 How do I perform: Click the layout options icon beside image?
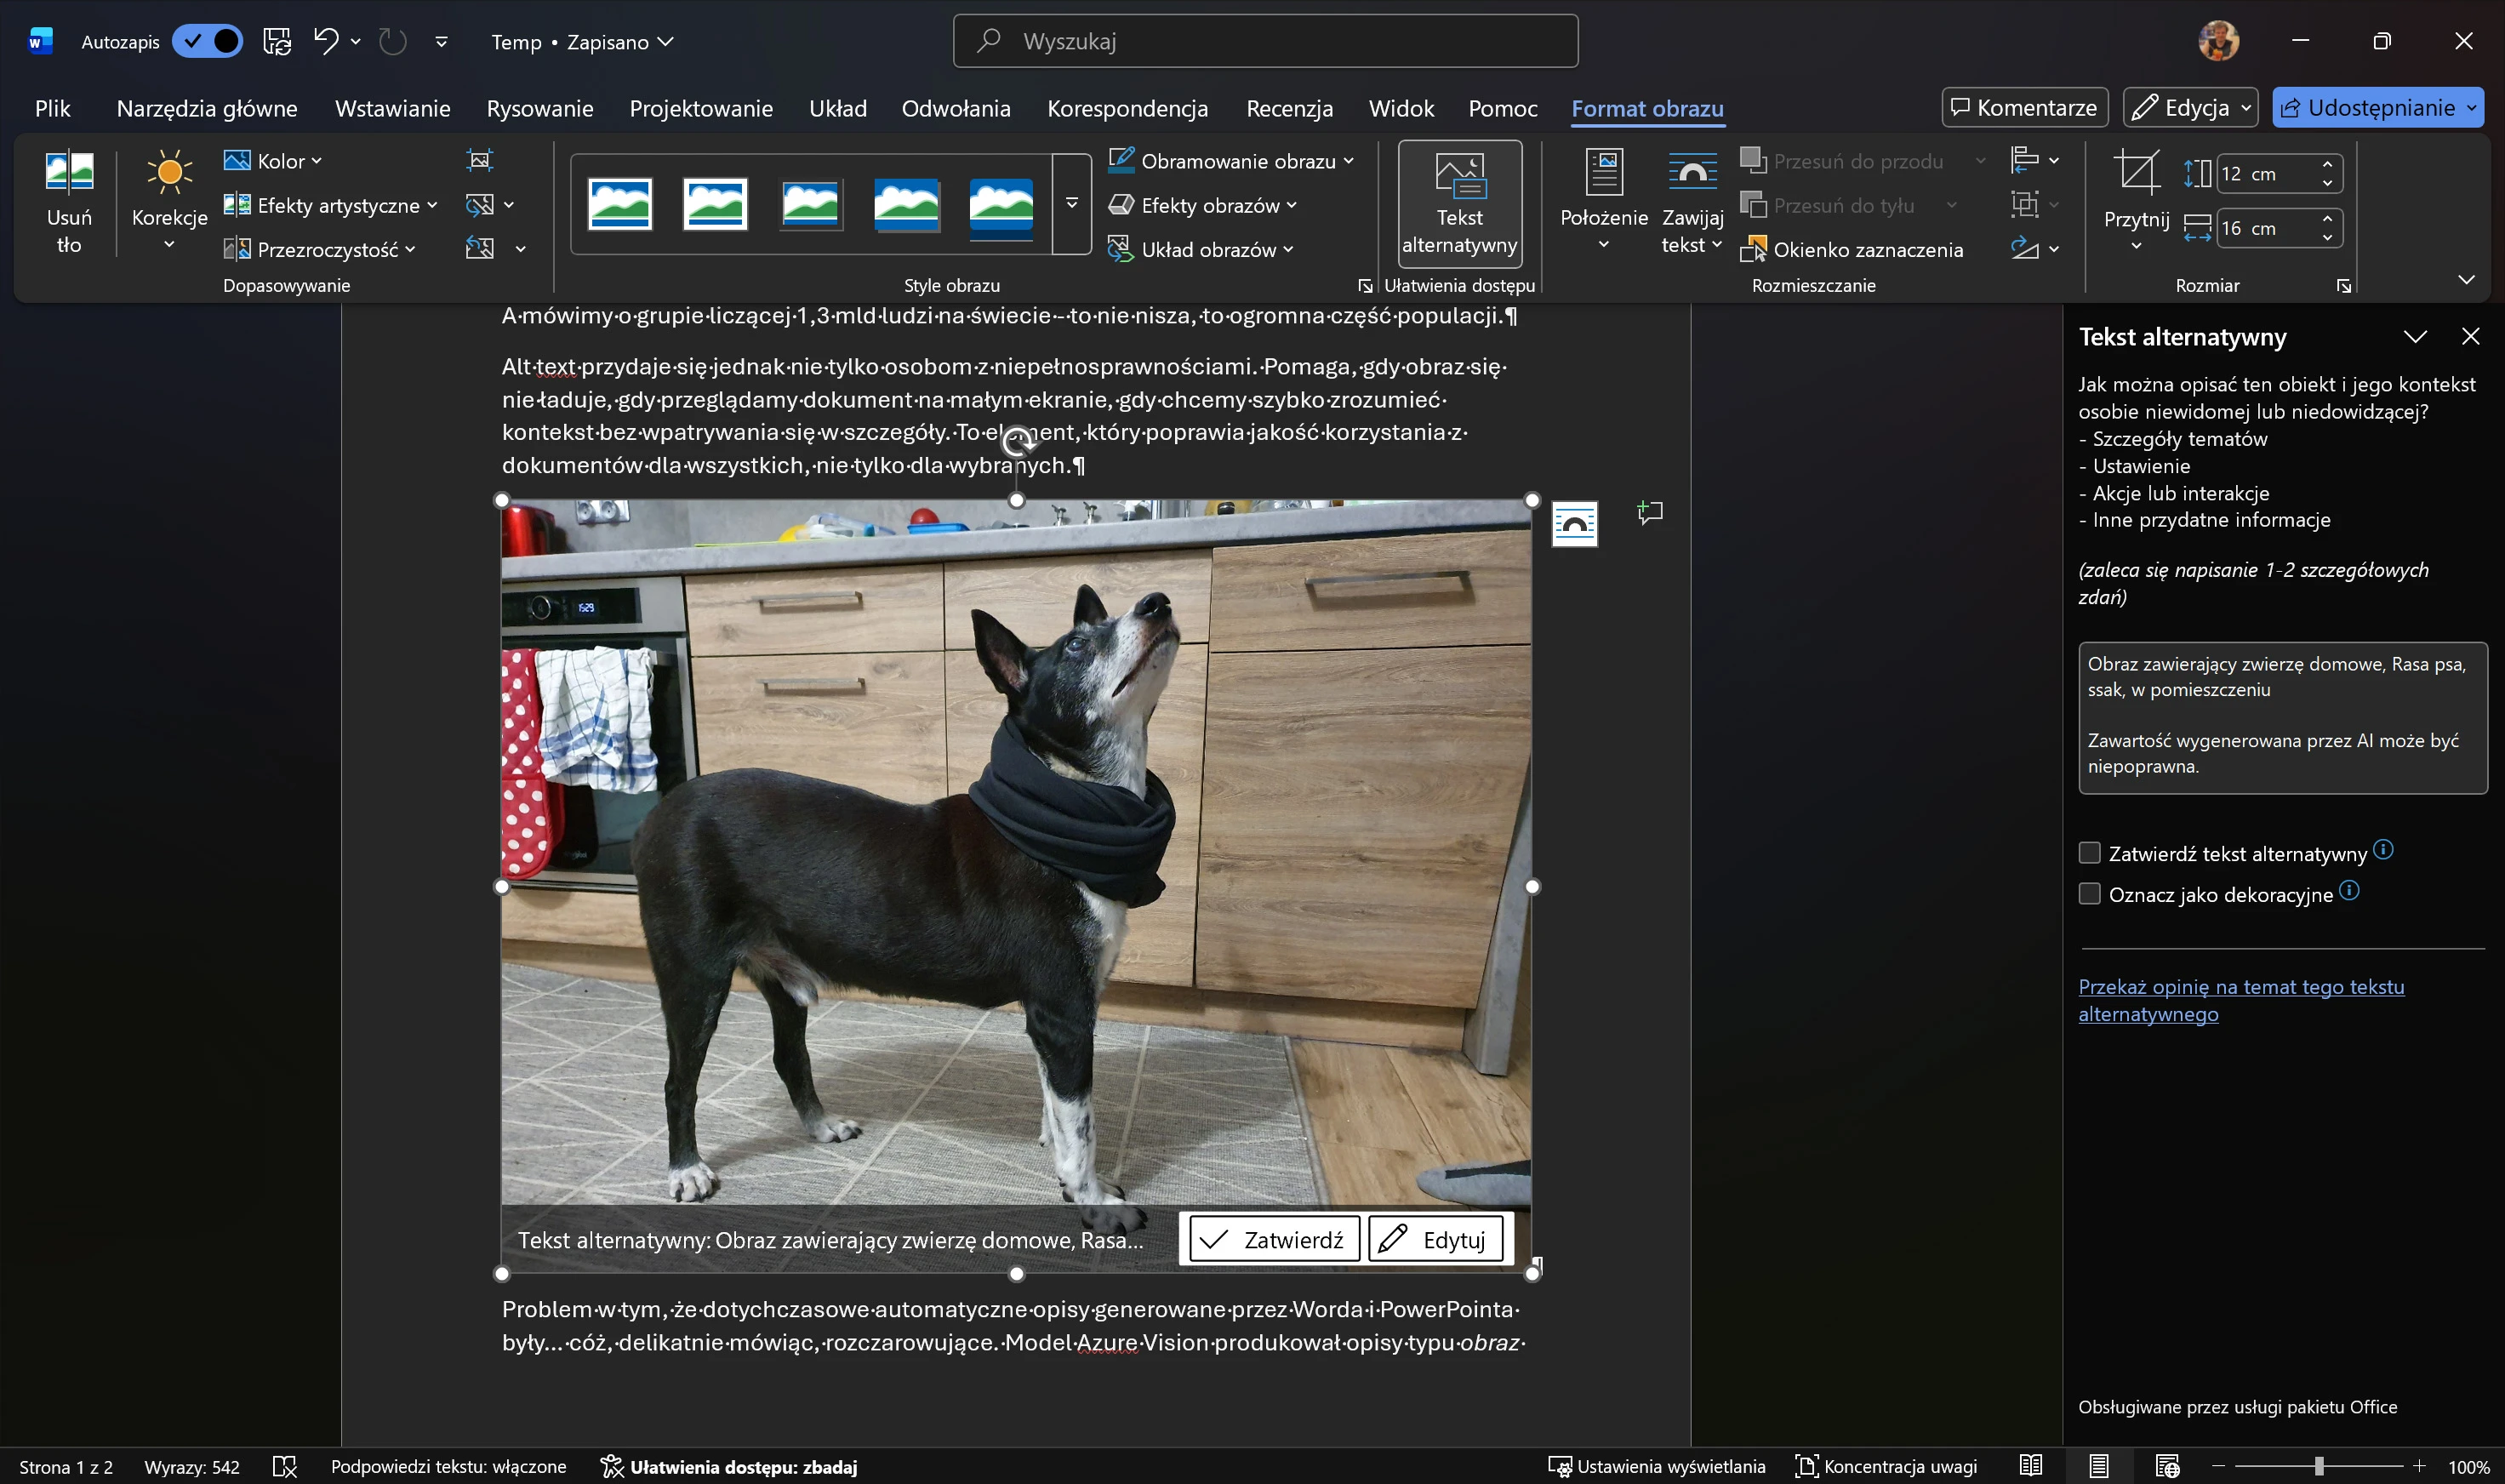1574,524
